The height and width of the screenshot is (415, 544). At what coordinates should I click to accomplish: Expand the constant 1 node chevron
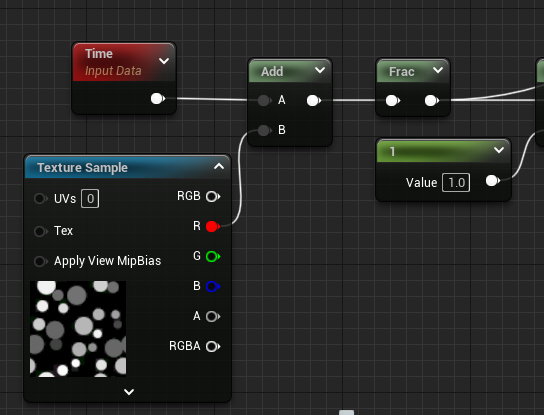499,150
